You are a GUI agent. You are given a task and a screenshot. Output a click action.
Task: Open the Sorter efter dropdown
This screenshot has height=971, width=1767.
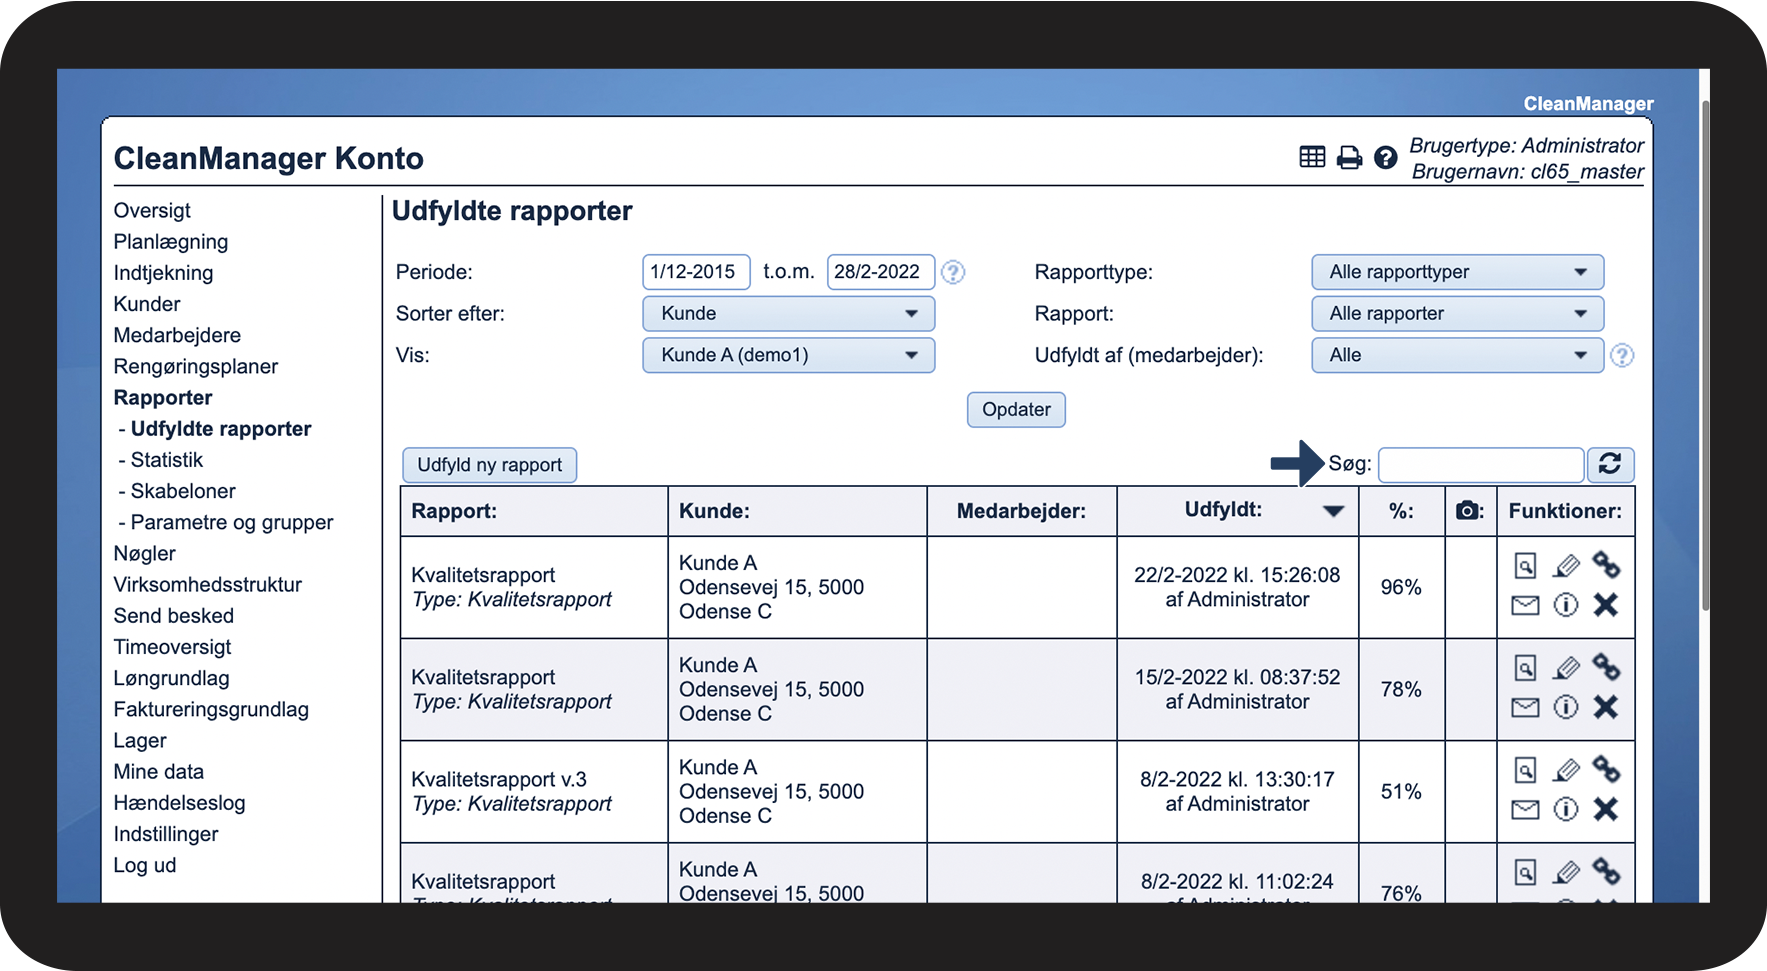tap(788, 314)
